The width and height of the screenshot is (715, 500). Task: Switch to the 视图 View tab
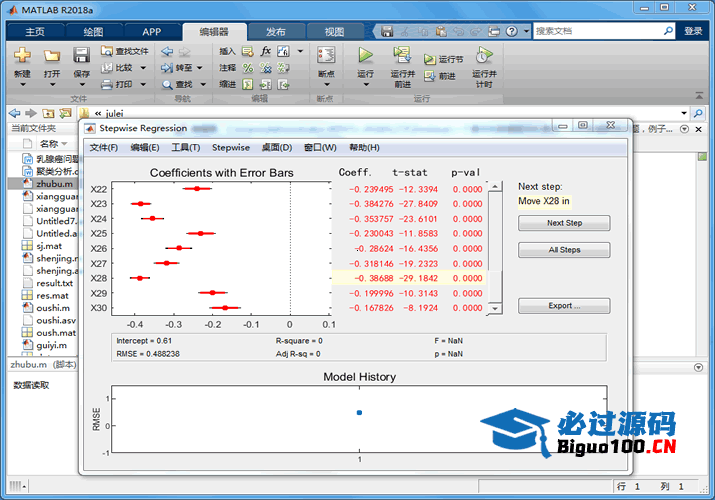[x=334, y=31]
